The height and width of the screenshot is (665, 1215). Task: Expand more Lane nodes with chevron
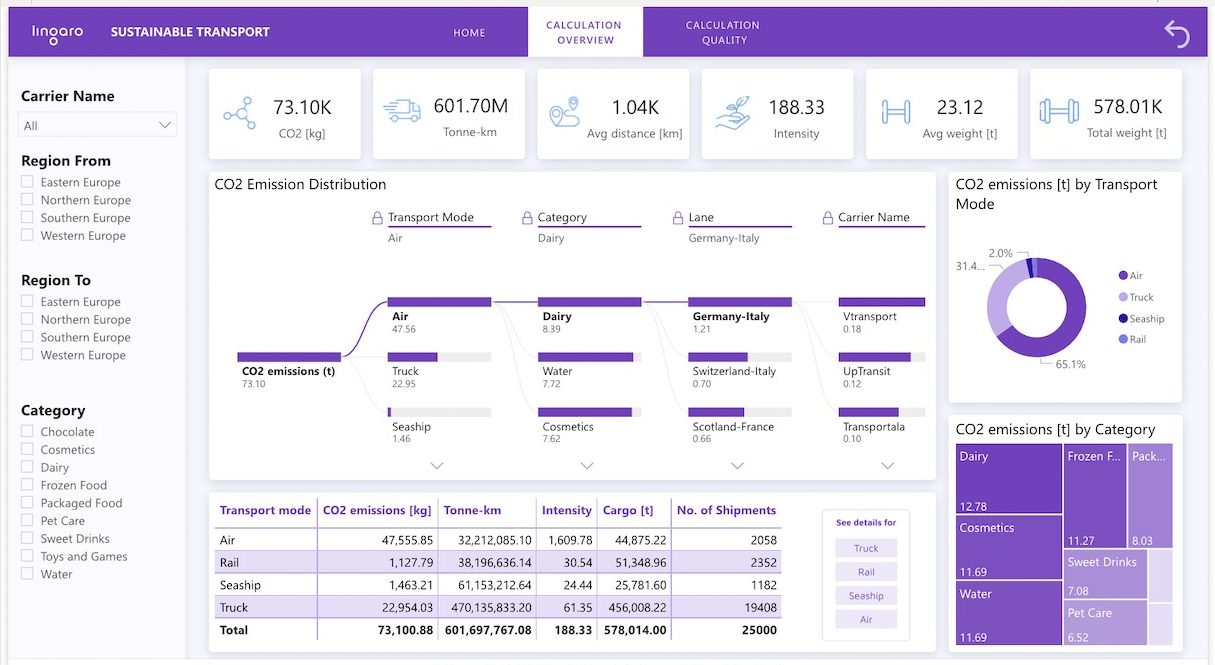737,466
